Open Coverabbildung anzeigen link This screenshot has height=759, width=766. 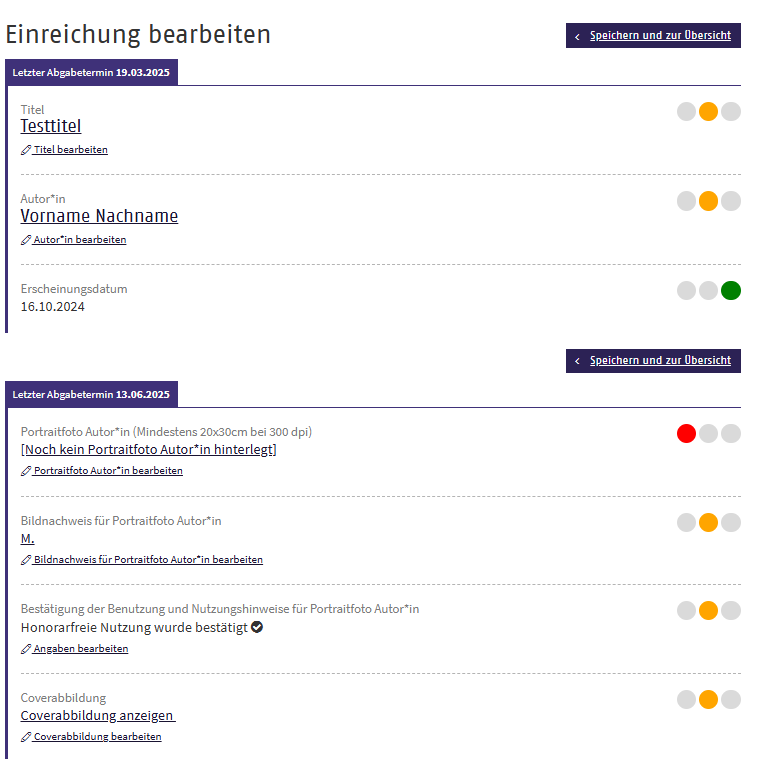pos(98,716)
